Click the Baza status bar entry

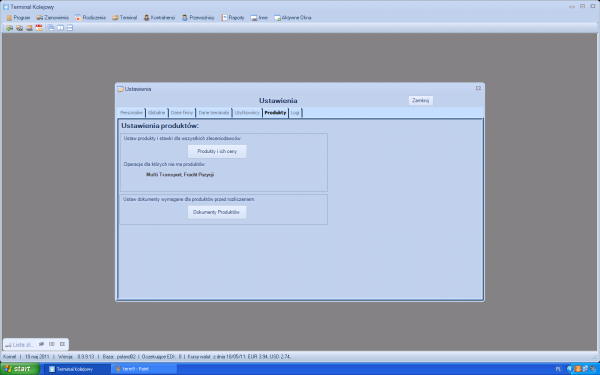tap(119, 357)
